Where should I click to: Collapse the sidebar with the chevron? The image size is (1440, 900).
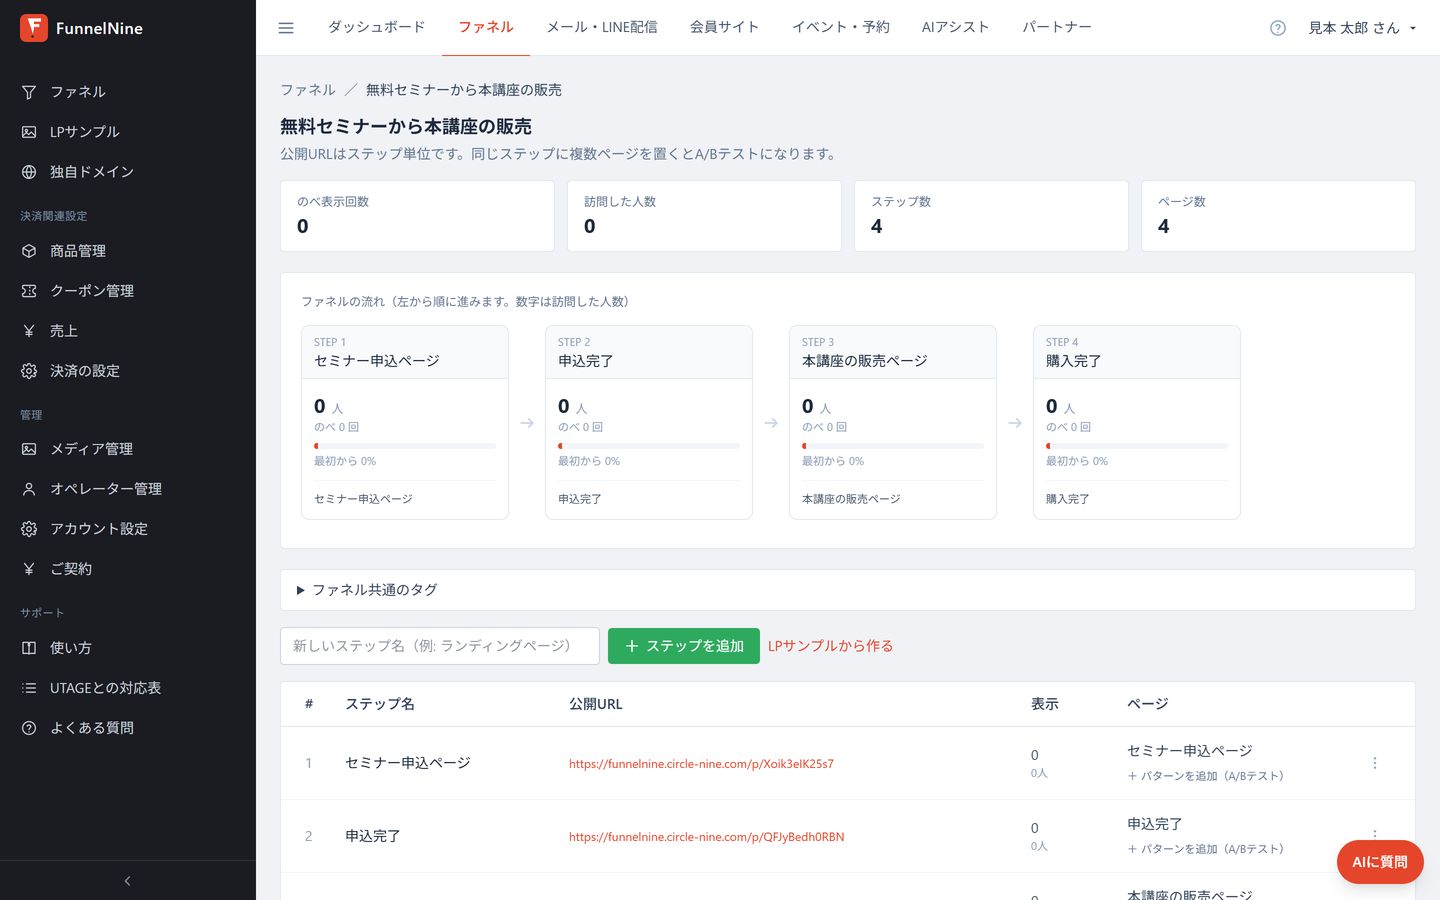pos(128,881)
